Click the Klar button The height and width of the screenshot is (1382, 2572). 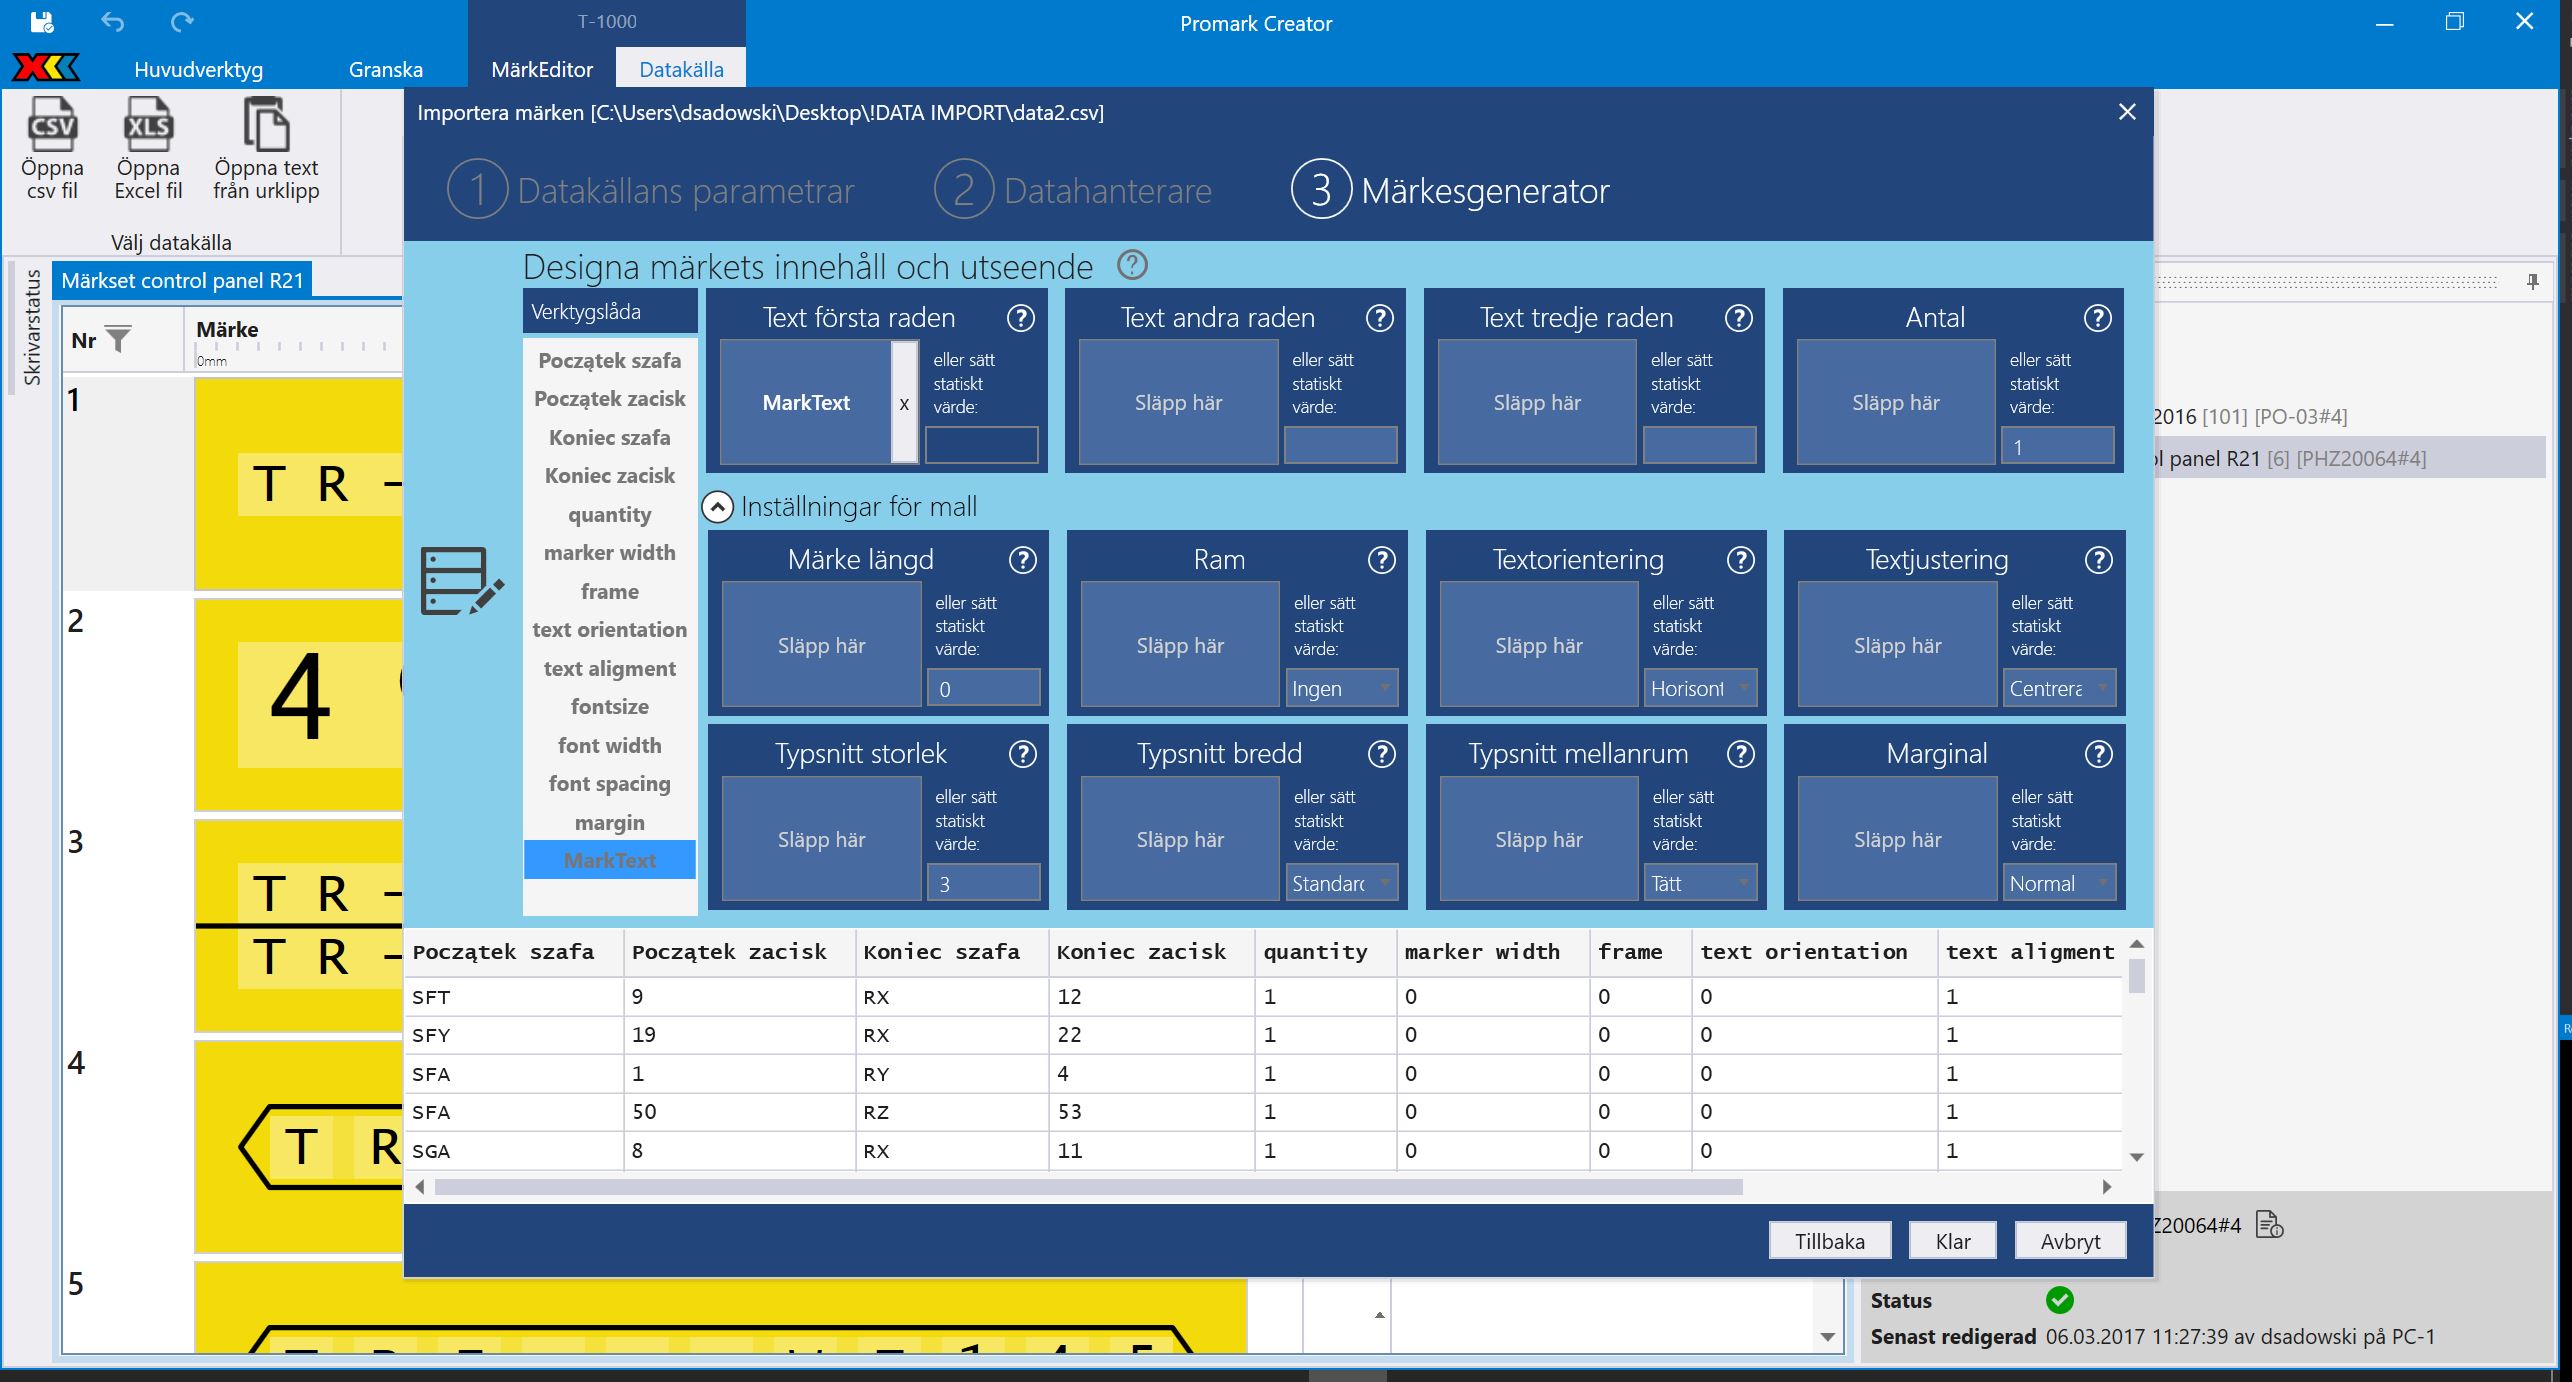1953,1241
